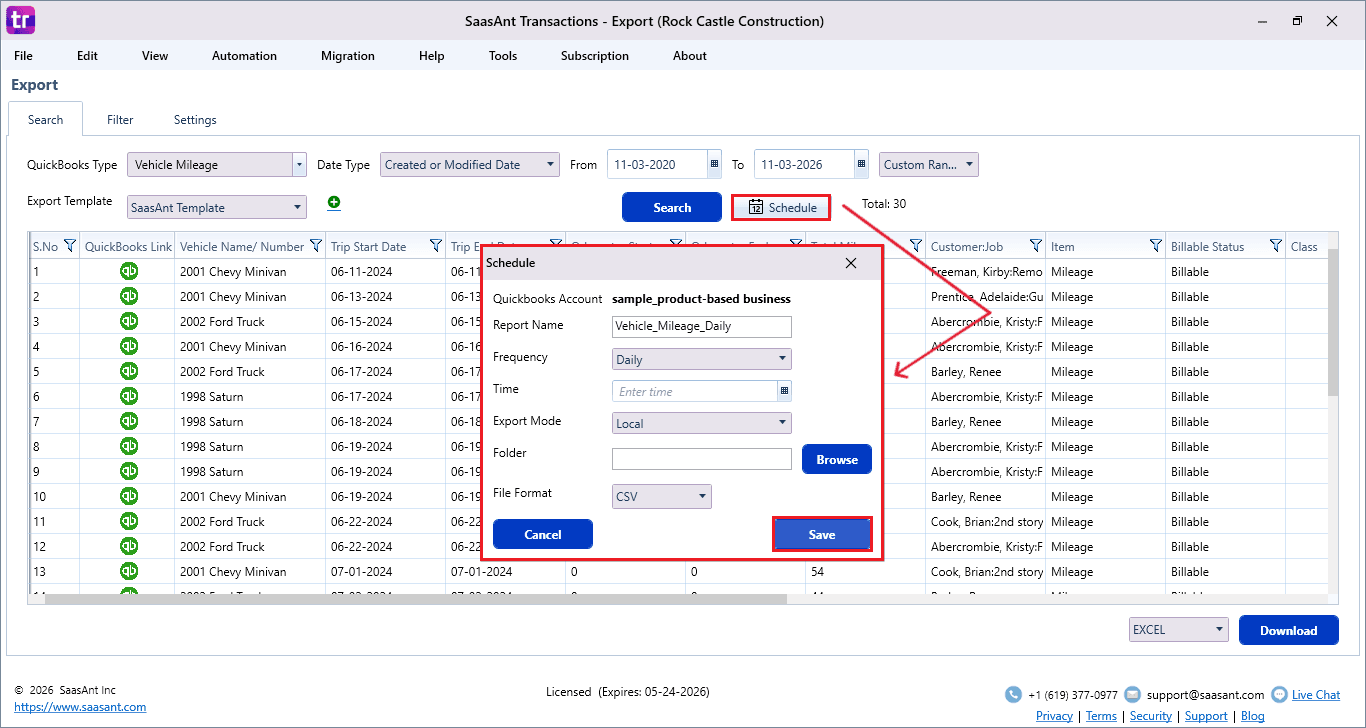
Task: Click the Report Name input field
Action: (x=701, y=327)
